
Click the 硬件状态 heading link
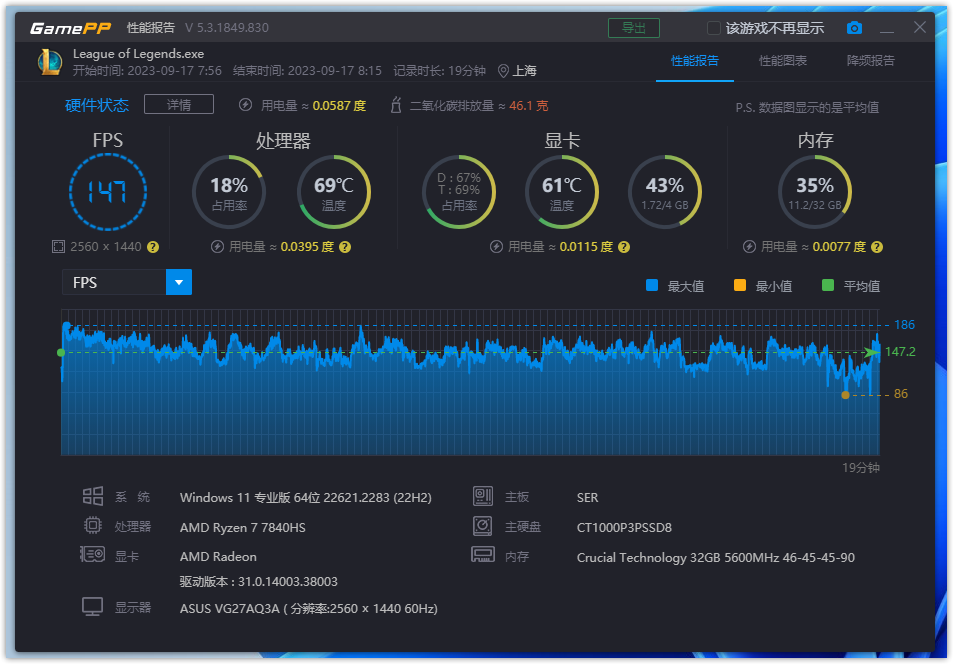(97, 105)
